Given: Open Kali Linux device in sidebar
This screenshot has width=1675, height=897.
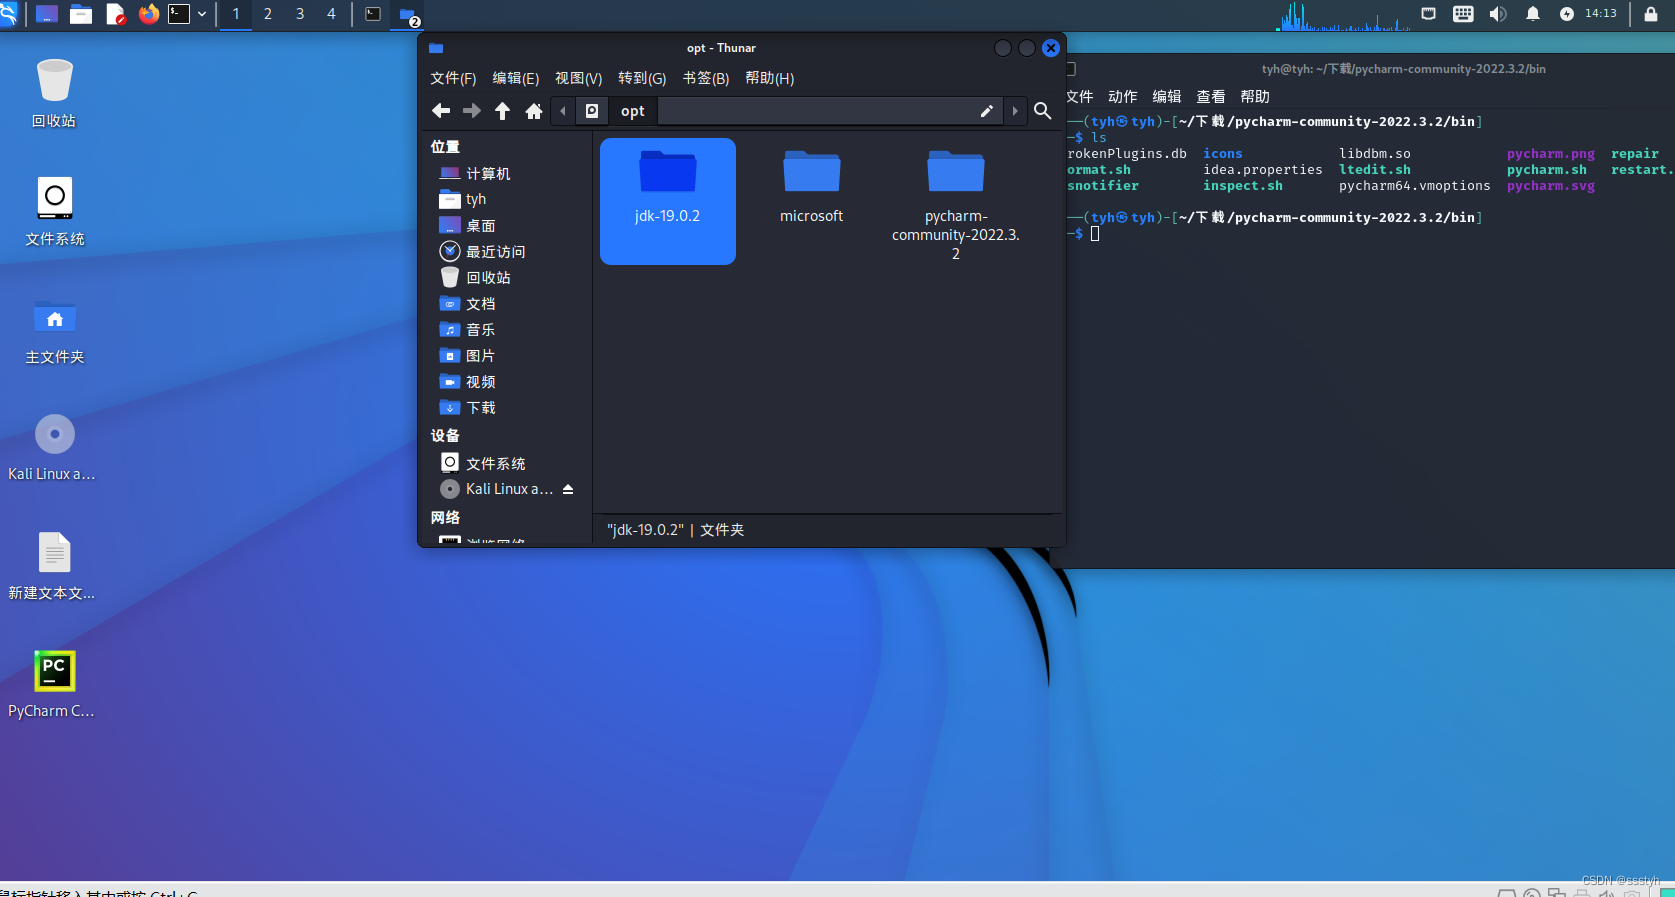Looking at the screenshot, I should pyautogui.click(x=496, y=489).
